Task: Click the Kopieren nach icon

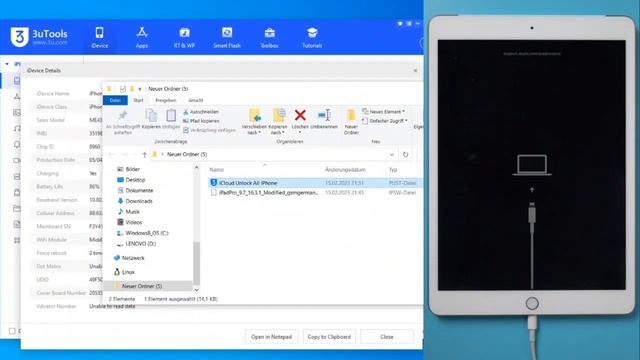Action: point(278,116)
